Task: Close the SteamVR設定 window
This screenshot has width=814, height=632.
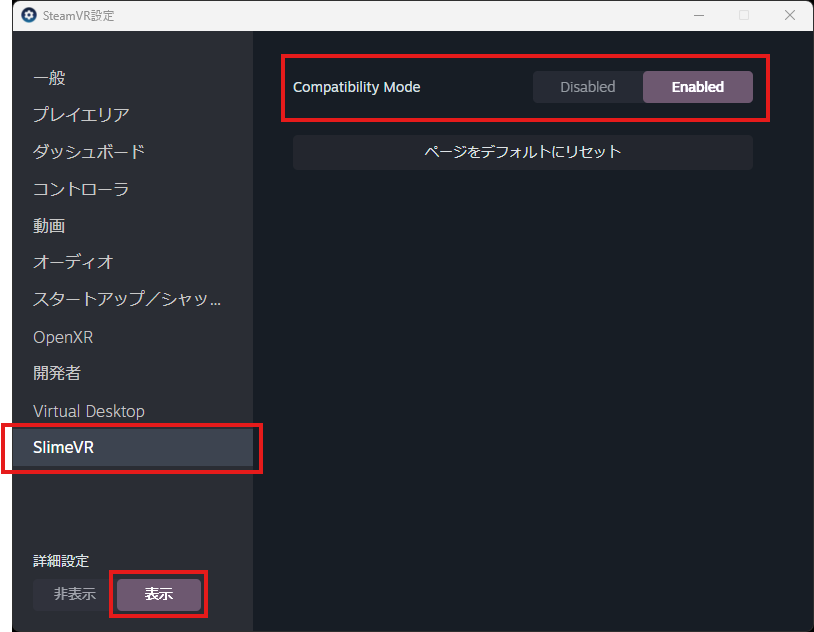Action: coord(790,16)
